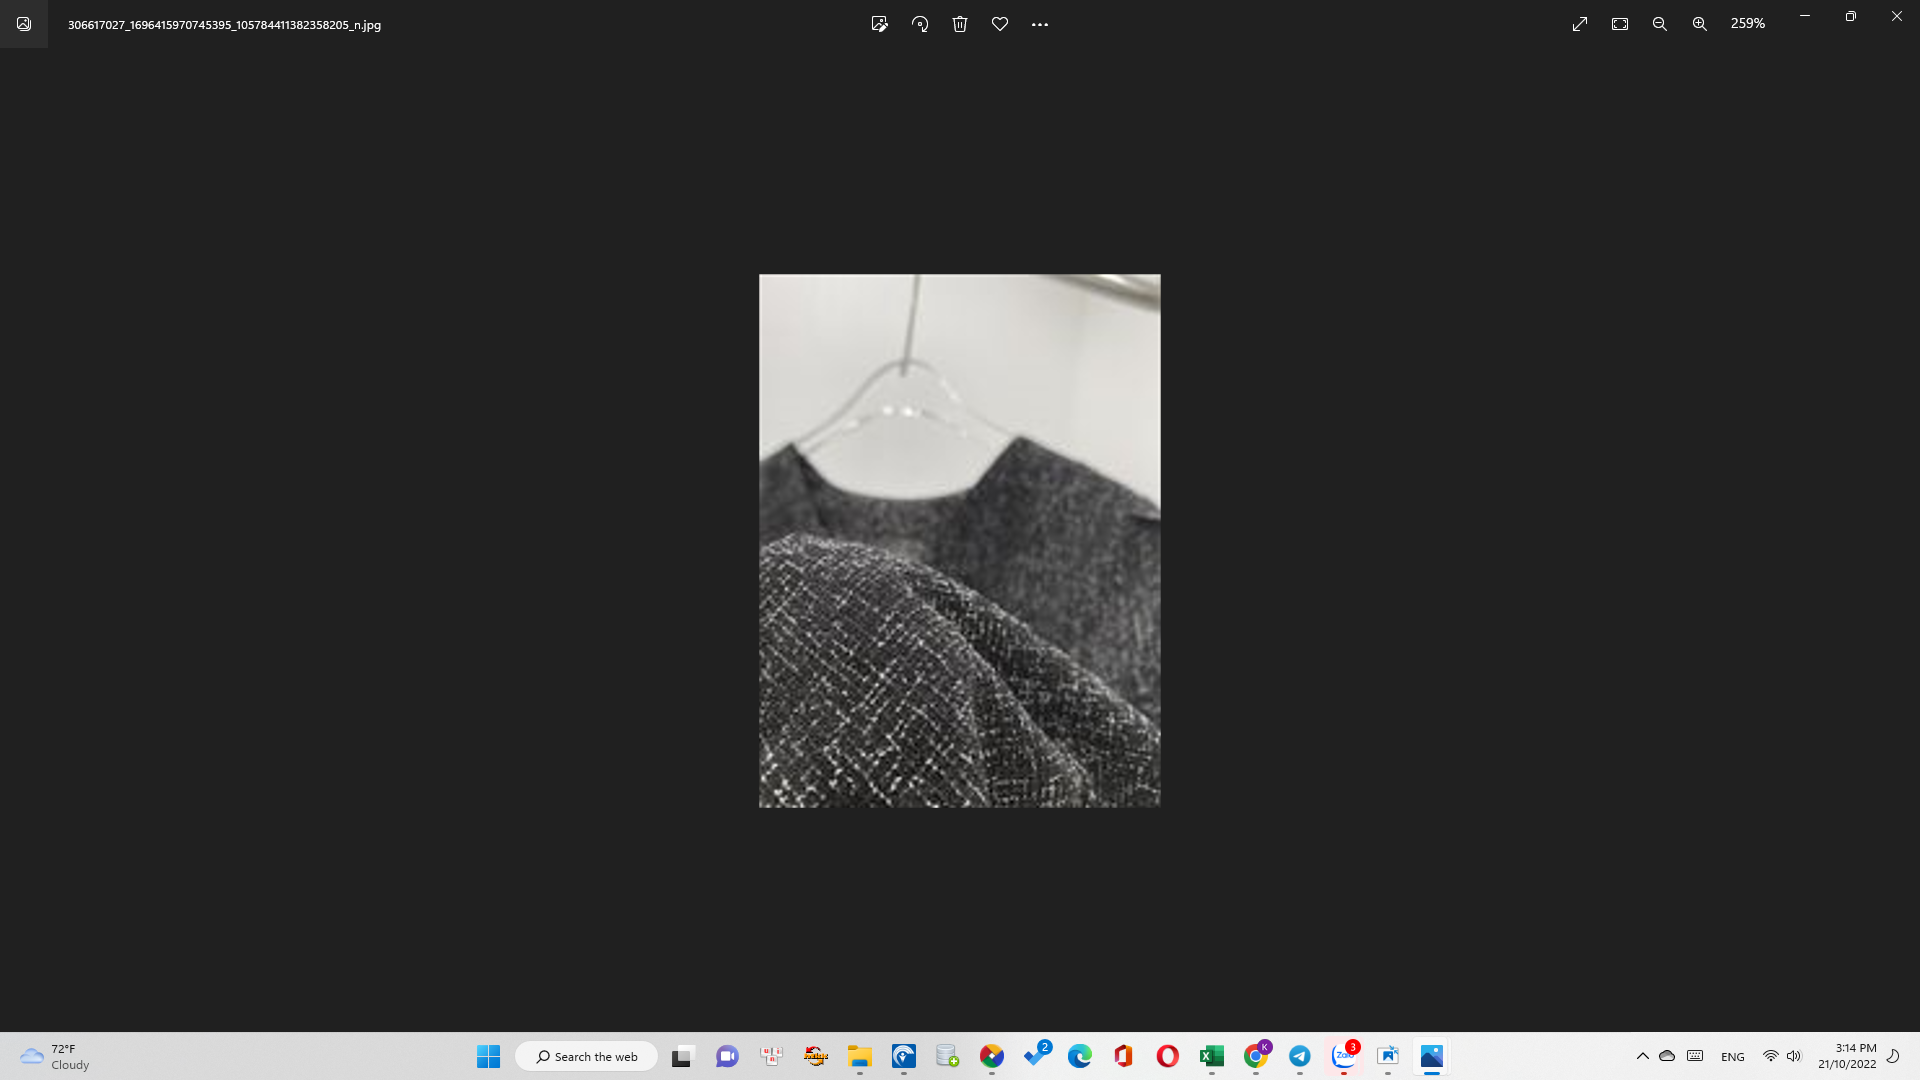Click the ENG language indicator
Viewport: 1920px width, 1080px height.
click(1733, 1057)
